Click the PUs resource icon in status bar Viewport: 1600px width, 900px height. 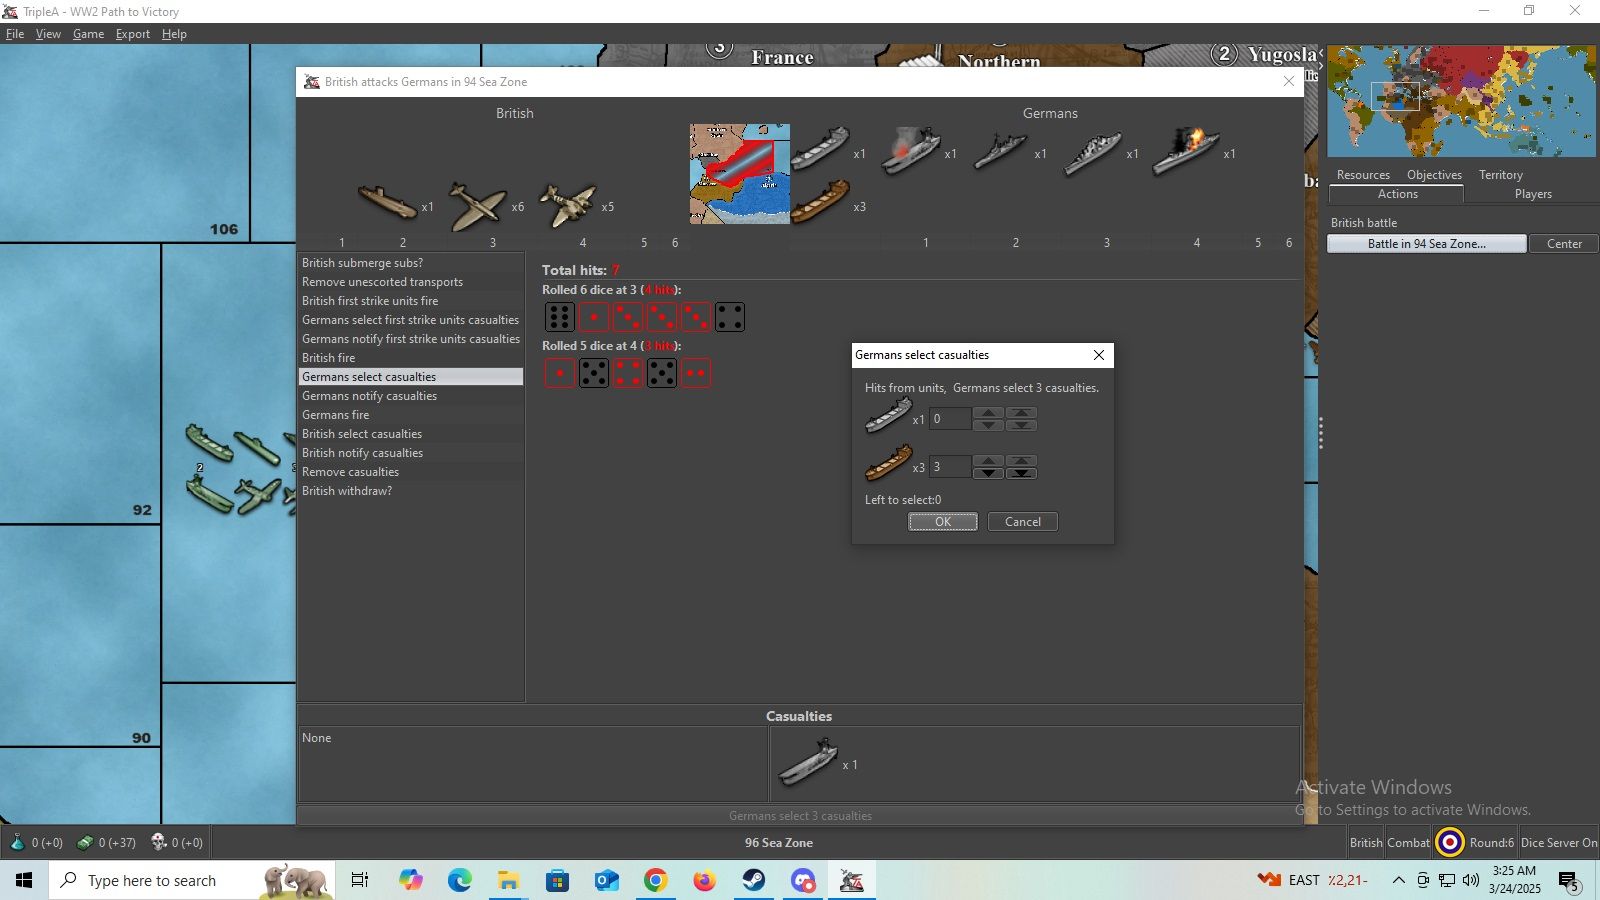[x=85, y=843]
